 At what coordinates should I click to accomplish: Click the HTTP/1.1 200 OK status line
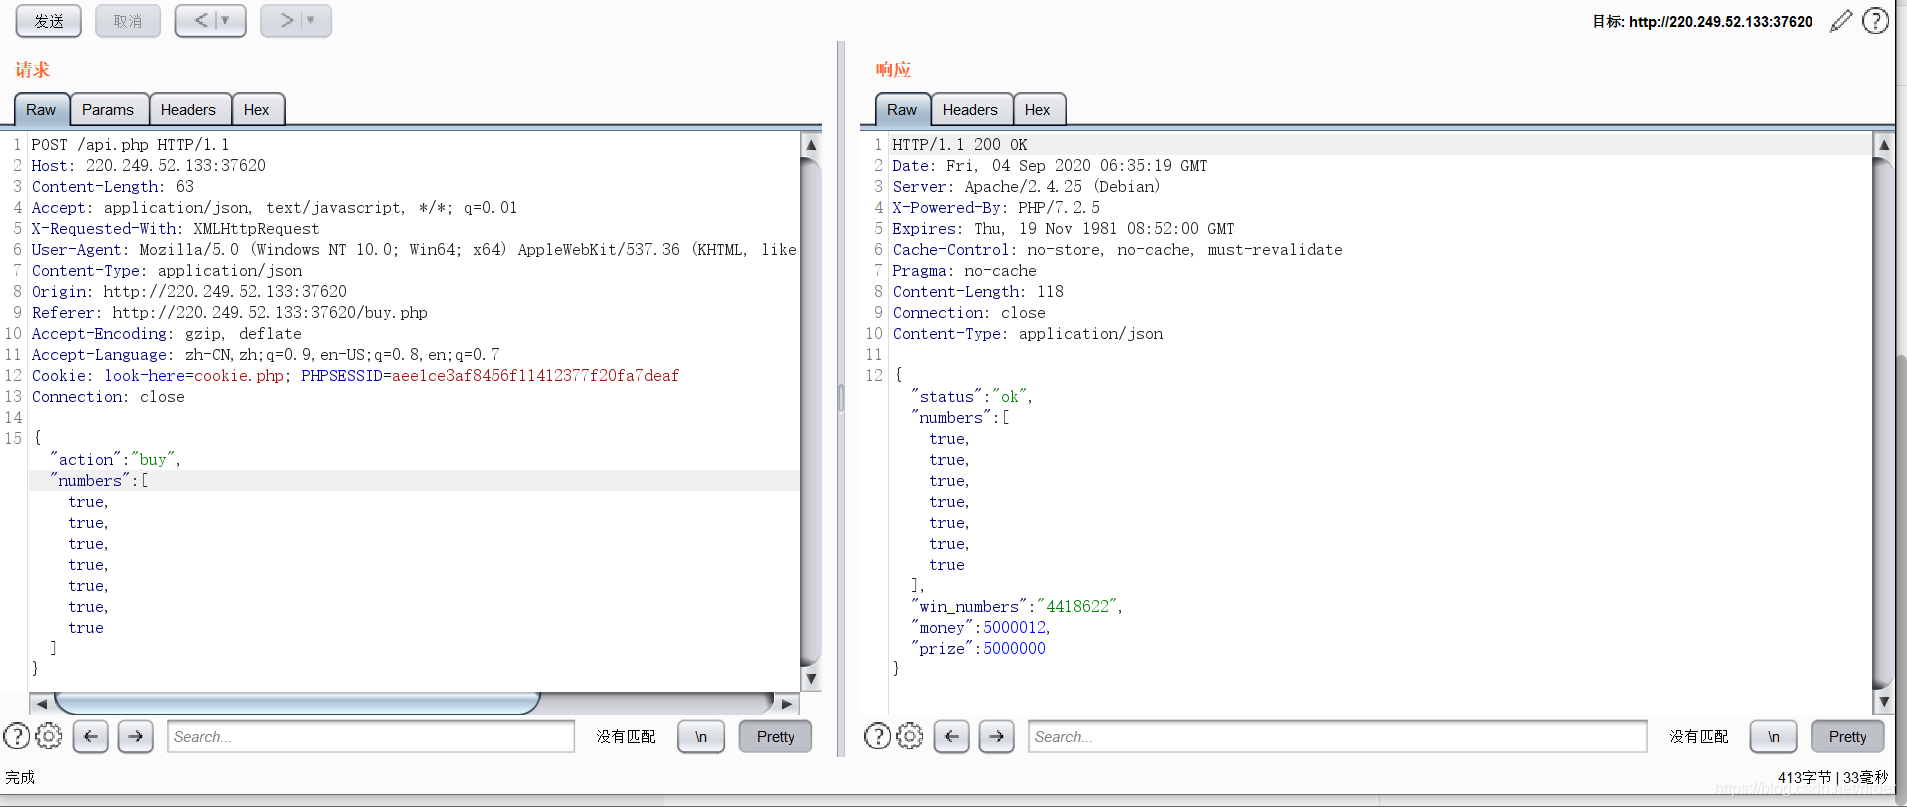pos(960,145)
